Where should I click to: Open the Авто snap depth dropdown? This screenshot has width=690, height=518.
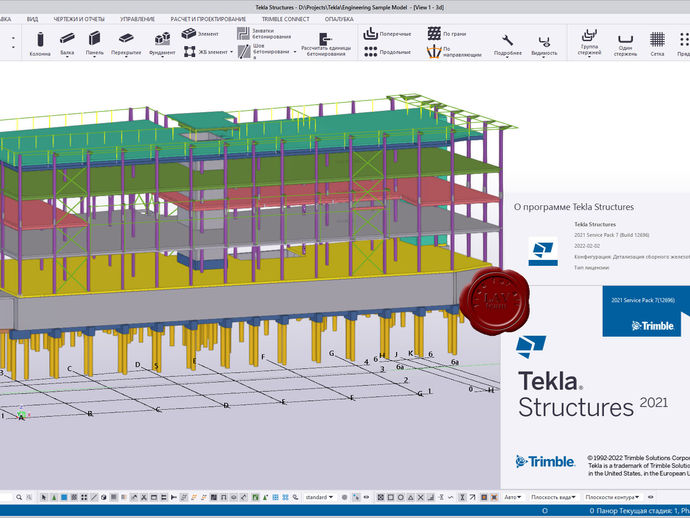pyautogui.click(x=513, y=497)
